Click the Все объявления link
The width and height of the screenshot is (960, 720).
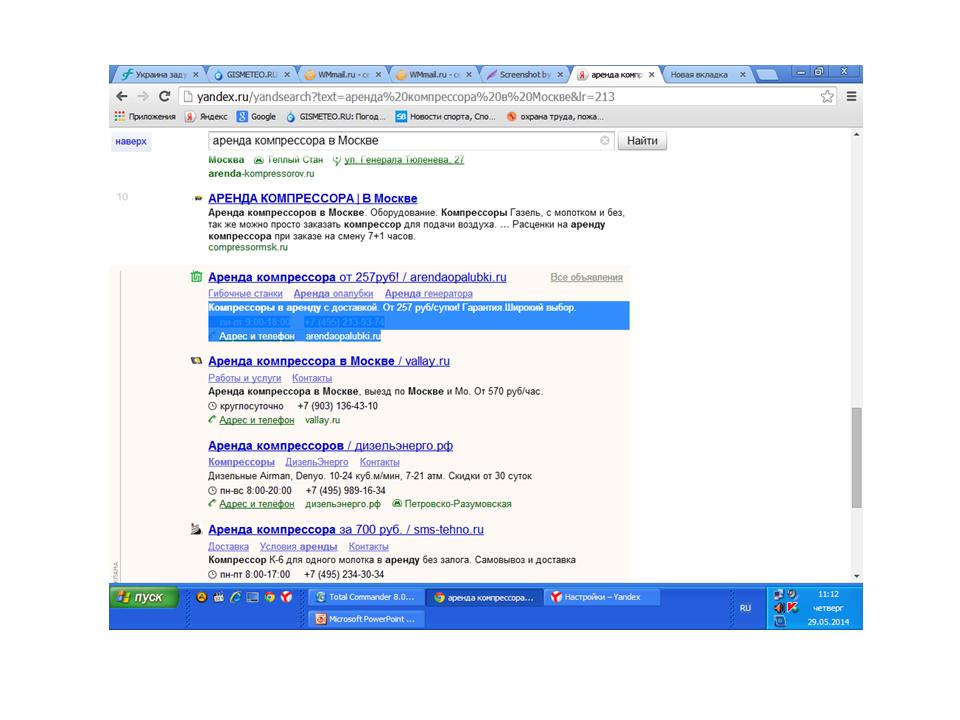point(587,277)
